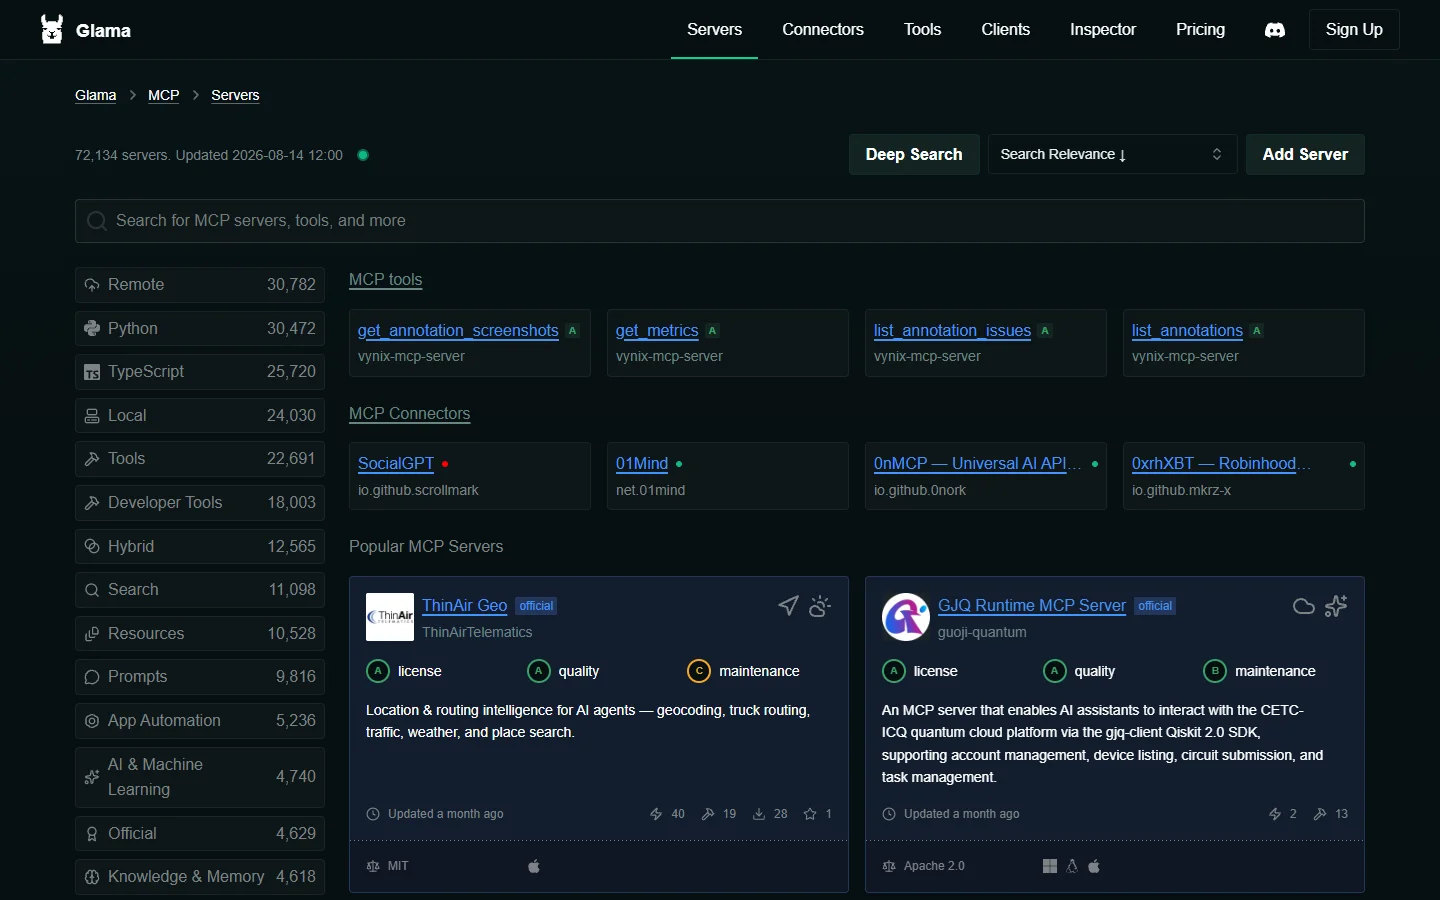
Task: Open the Glama breadcrumb link
Action: tap(96, 95)
